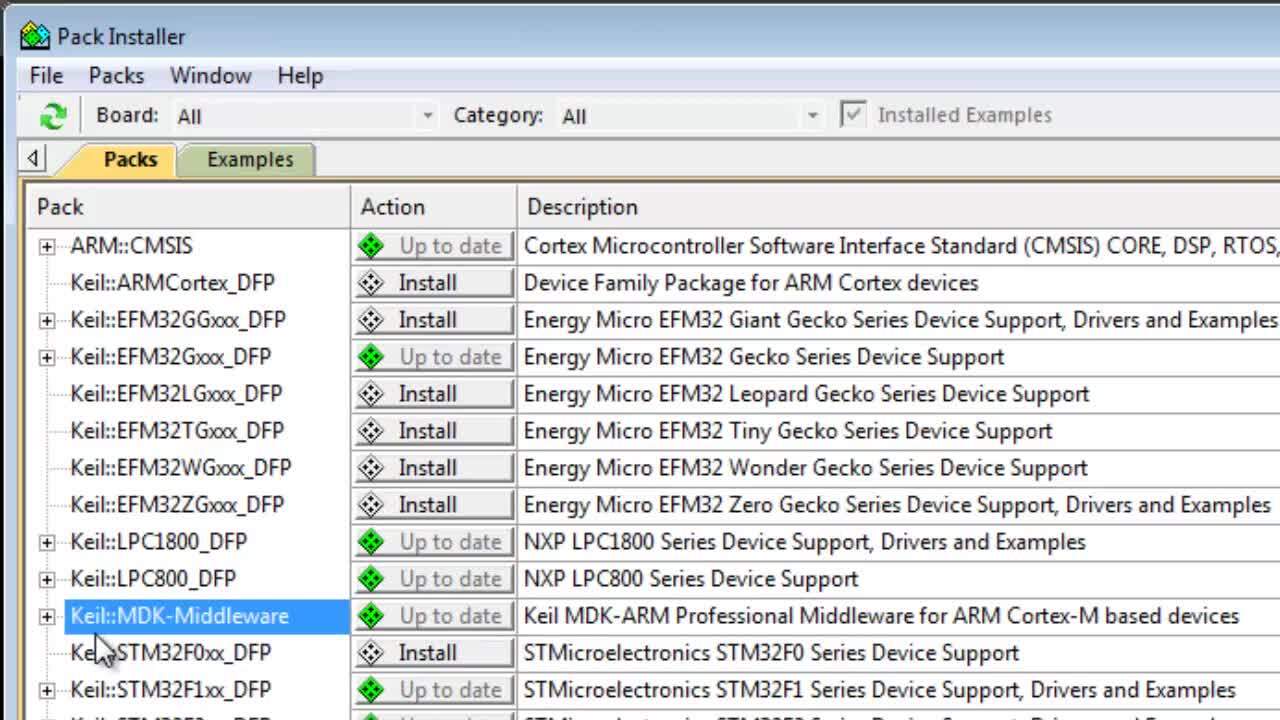This screenshot has width=1280, height=720.
Task: Click Up to date for Keil::LPC1800_DFP
Action: (433, 542)
